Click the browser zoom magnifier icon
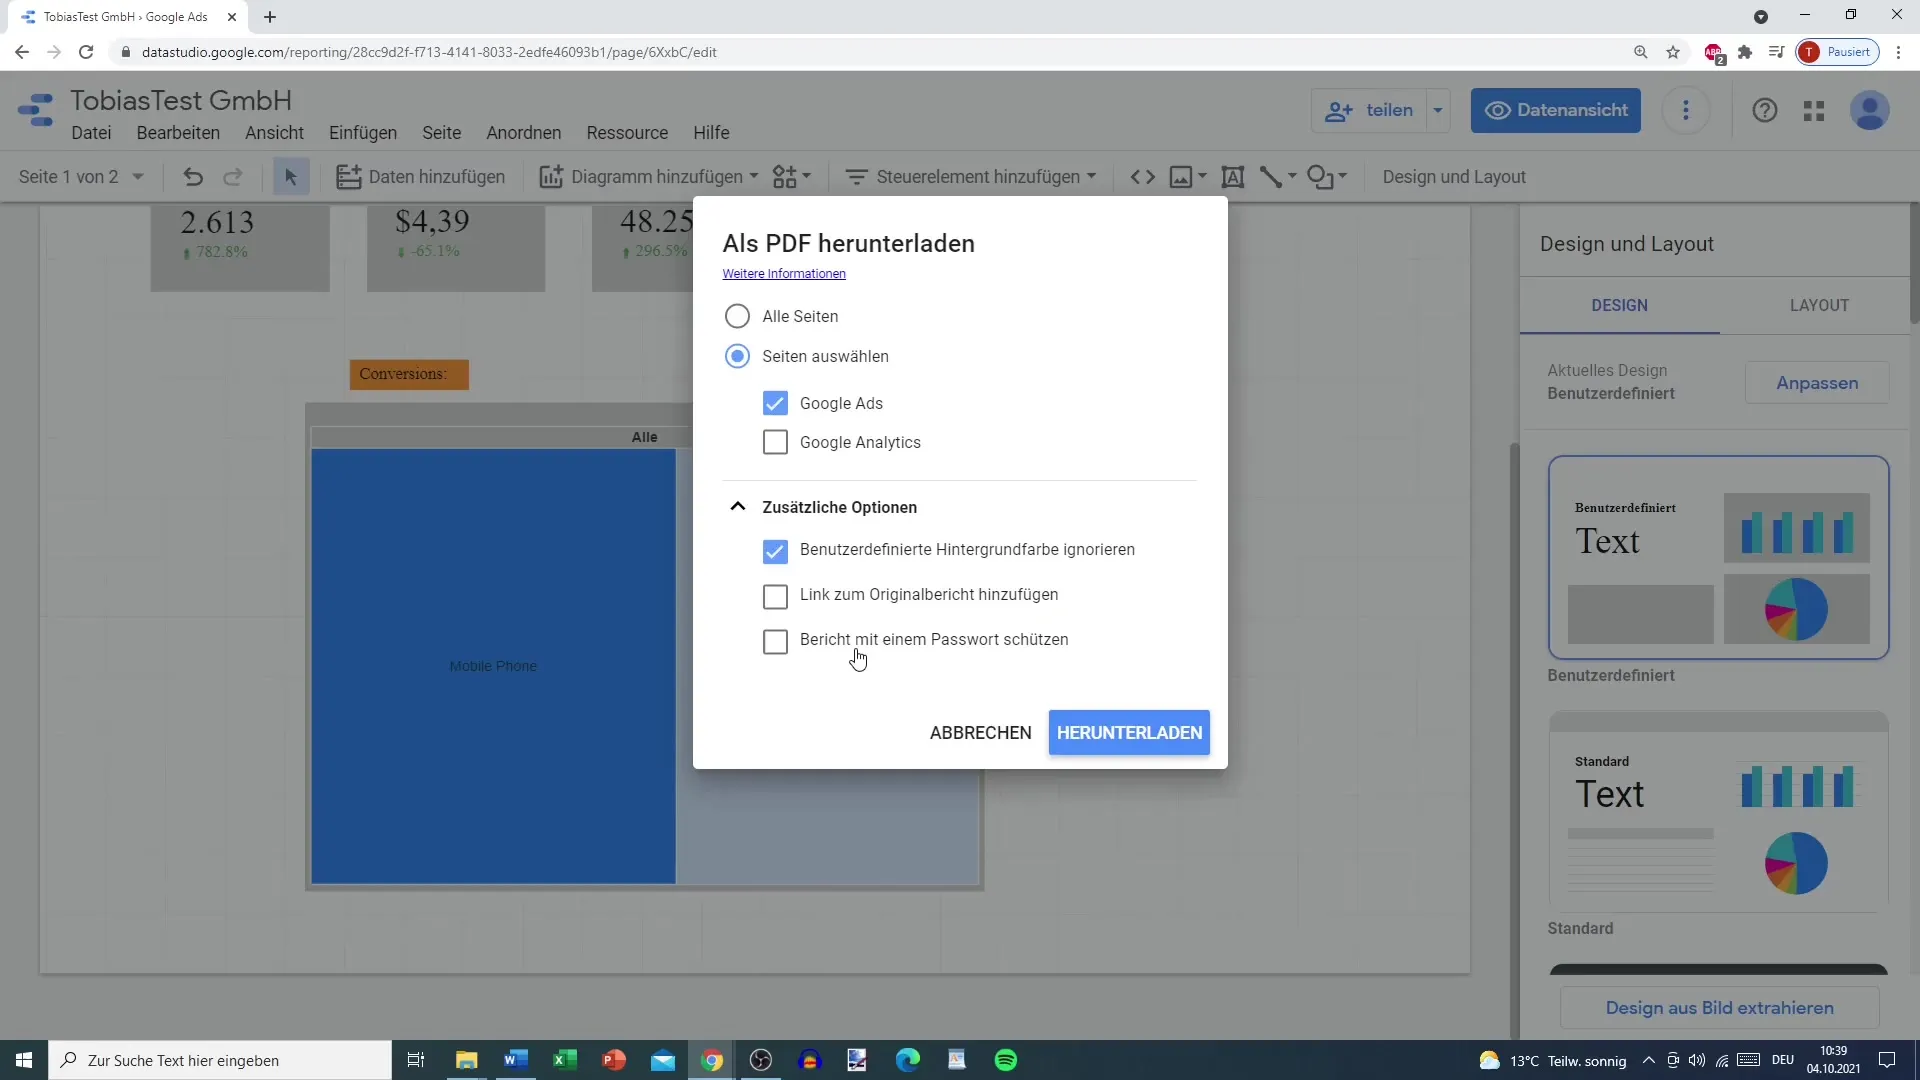 click(x=1641, y=52)
